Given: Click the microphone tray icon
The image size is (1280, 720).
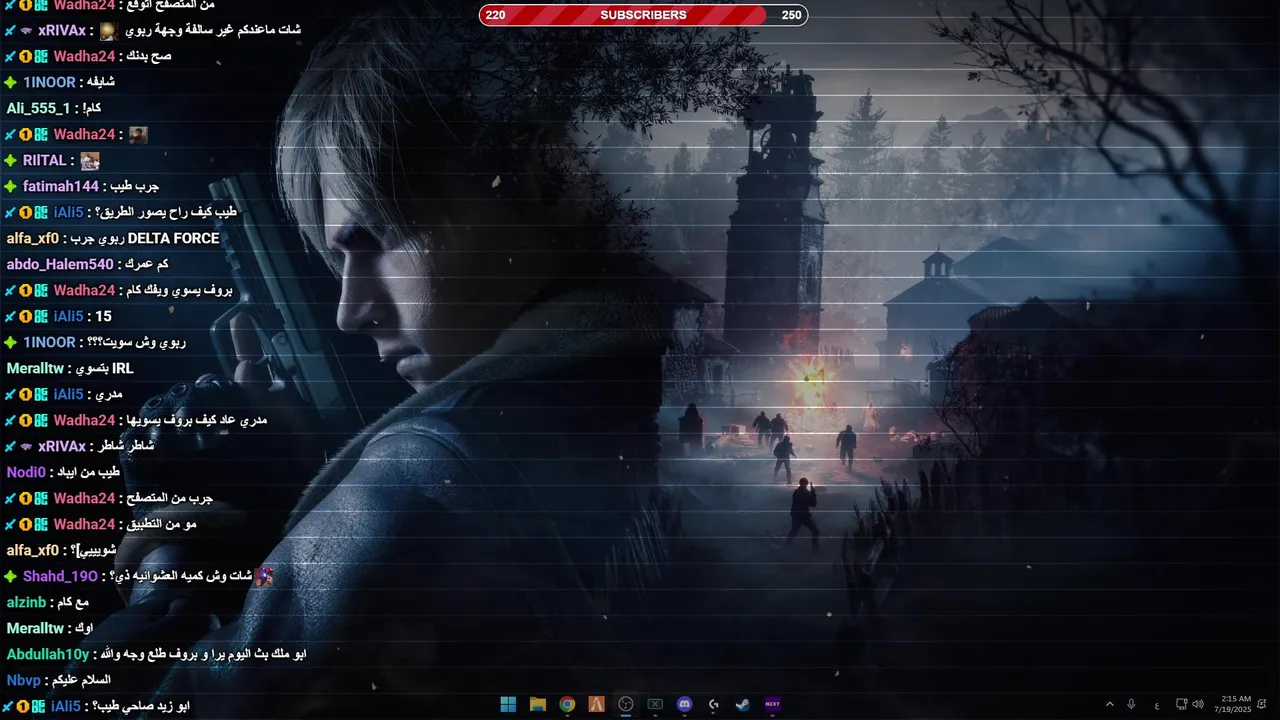Looking at the screenshot, I should pyautogui.click(x=1131, y=705).
